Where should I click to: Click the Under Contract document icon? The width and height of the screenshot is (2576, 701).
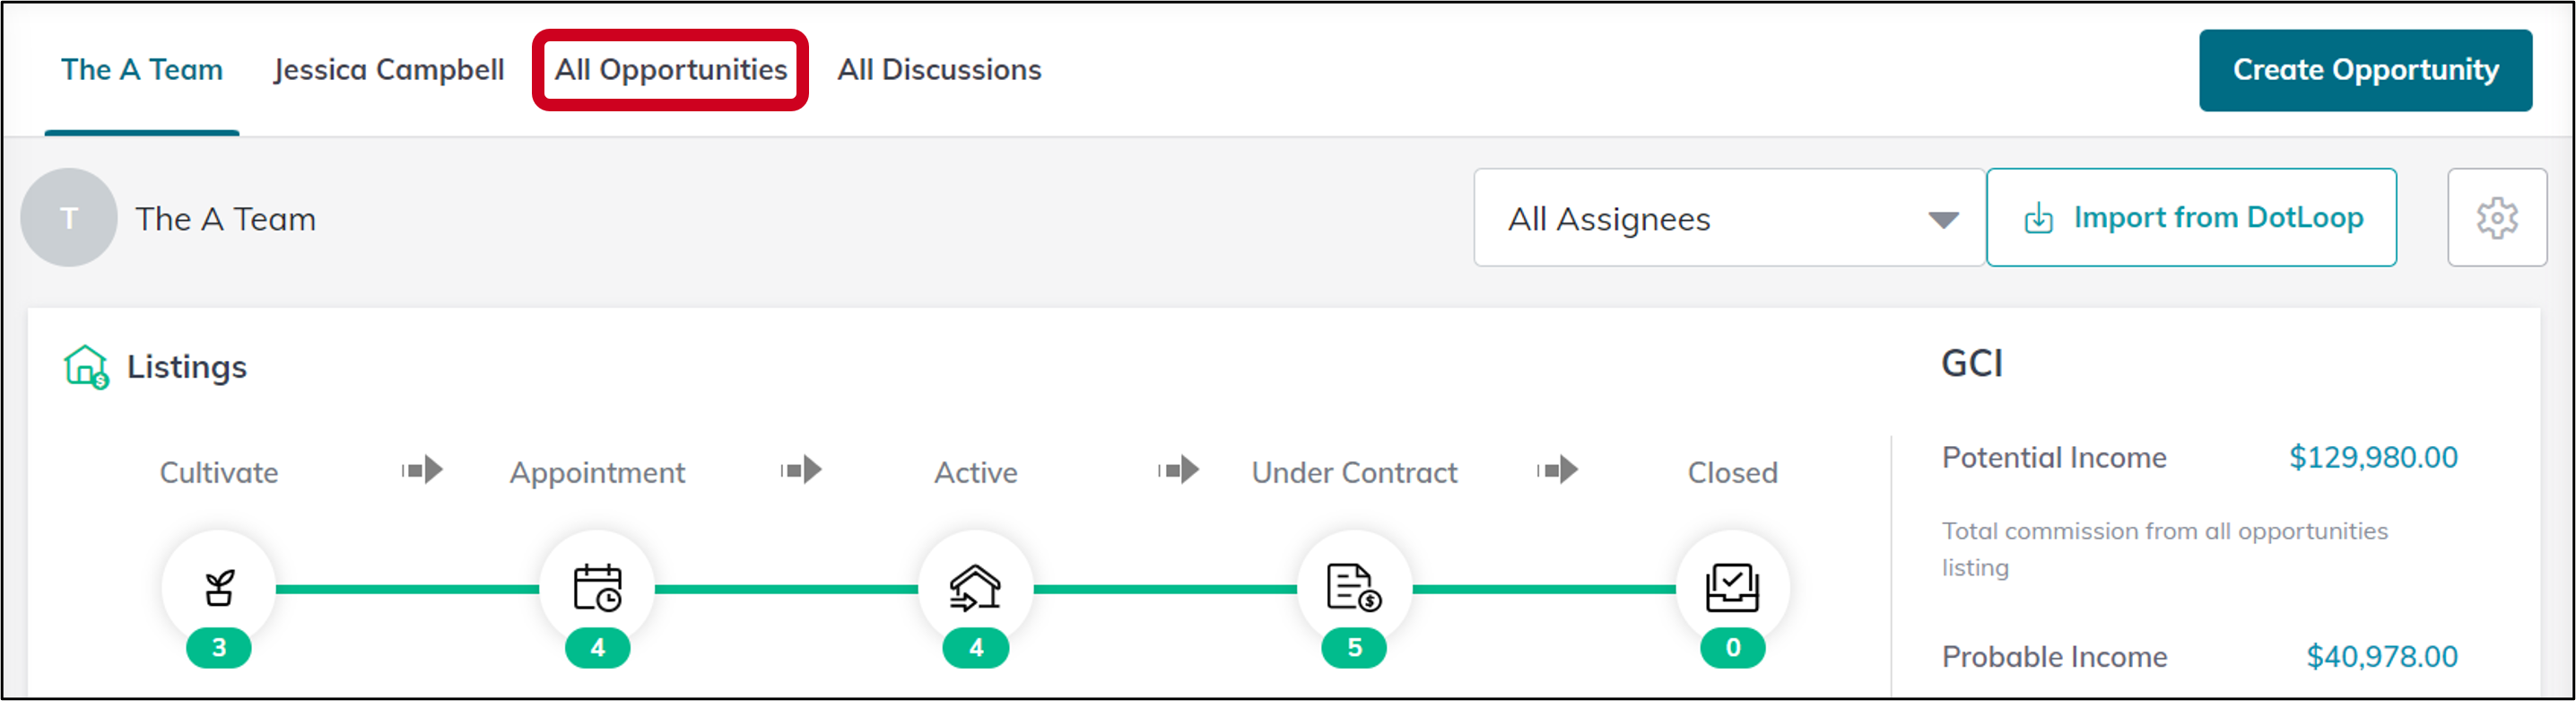[x=1354, y=587]
